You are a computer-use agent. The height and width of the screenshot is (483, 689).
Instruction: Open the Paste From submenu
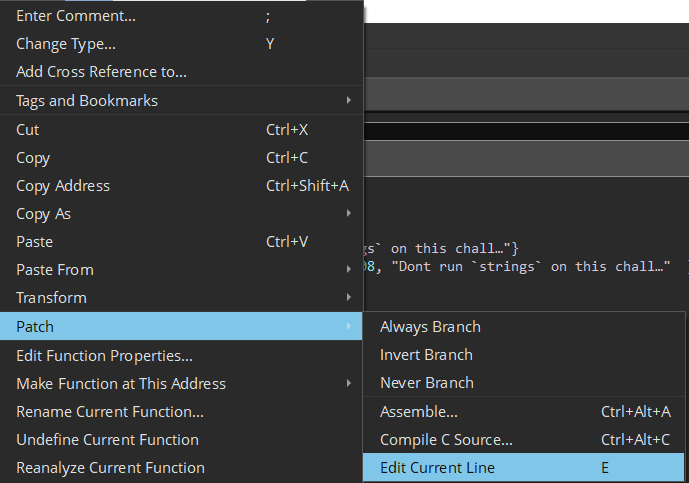click(x=55, y=270)
